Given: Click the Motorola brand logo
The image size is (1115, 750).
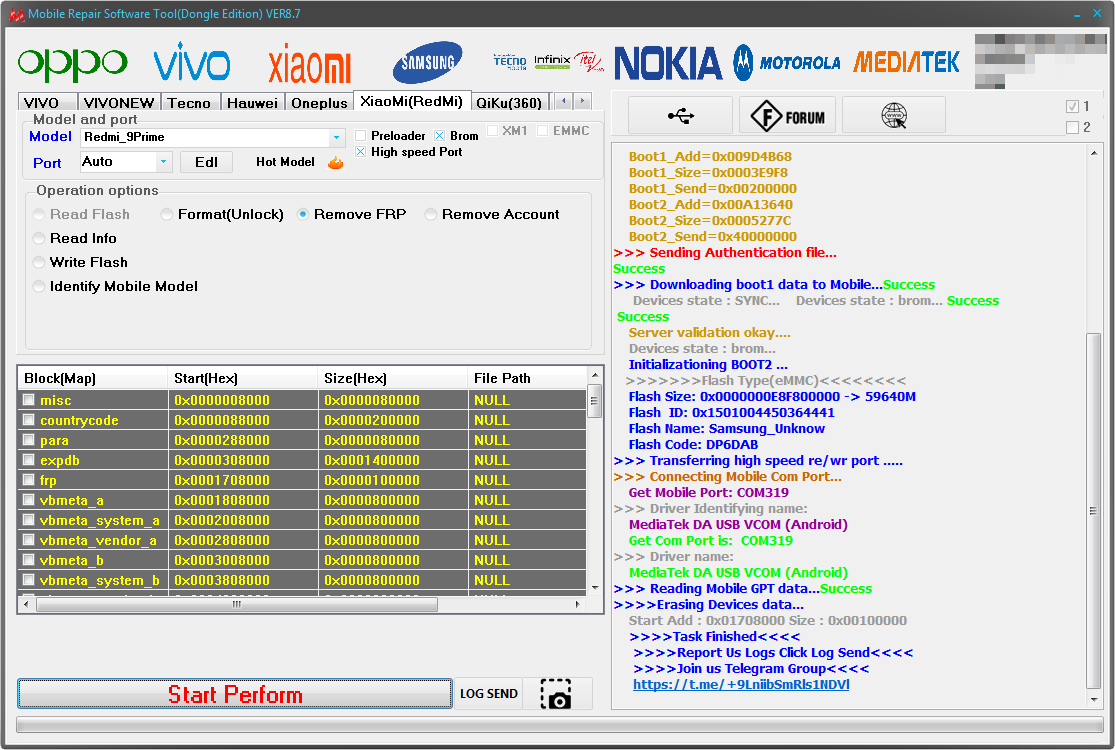Looking at the screenshot, I should coord(786,63).
